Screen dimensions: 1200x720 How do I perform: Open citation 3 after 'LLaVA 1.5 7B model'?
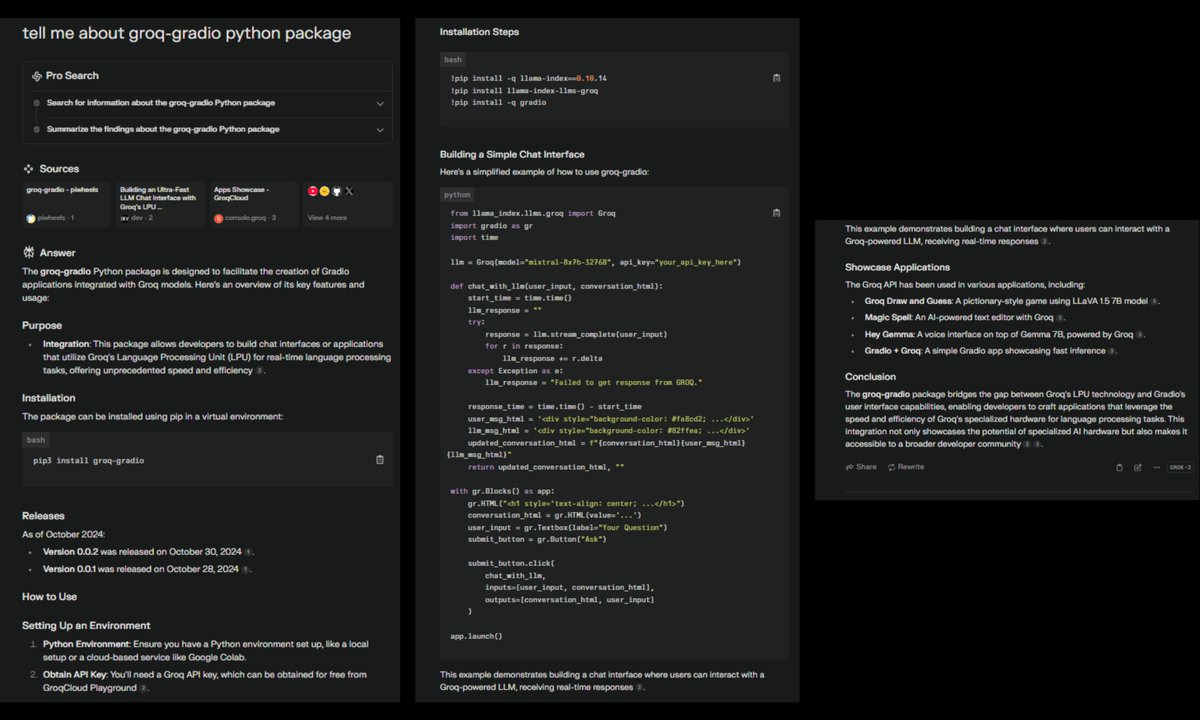(1154, 301)
